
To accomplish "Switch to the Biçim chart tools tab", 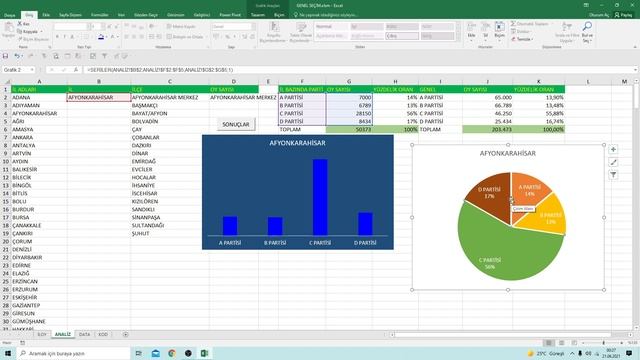I will pyautogui.click(x=279, y=15).
